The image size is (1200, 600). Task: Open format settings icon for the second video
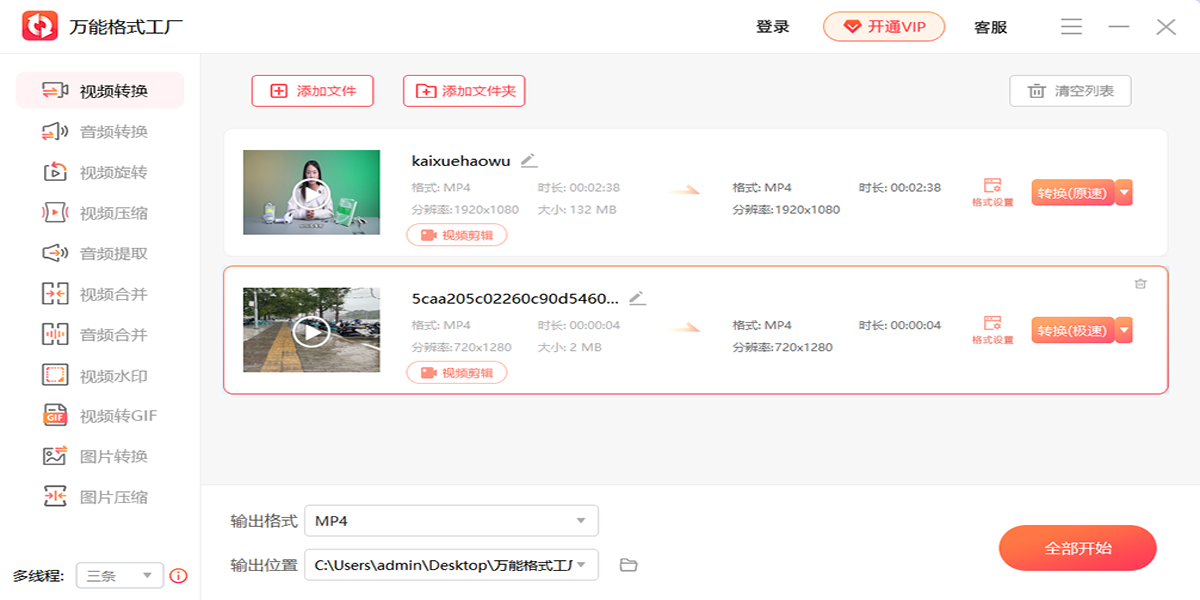tap(992, 329)
